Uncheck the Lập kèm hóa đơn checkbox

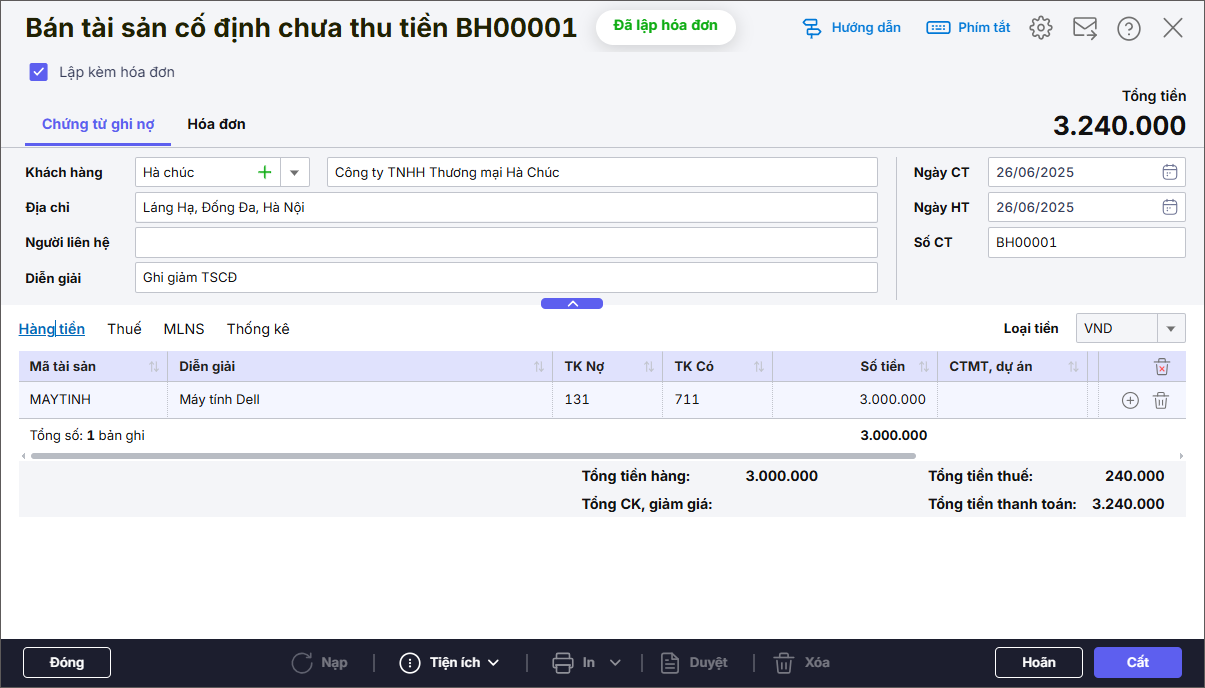click(x=39, y=72)
